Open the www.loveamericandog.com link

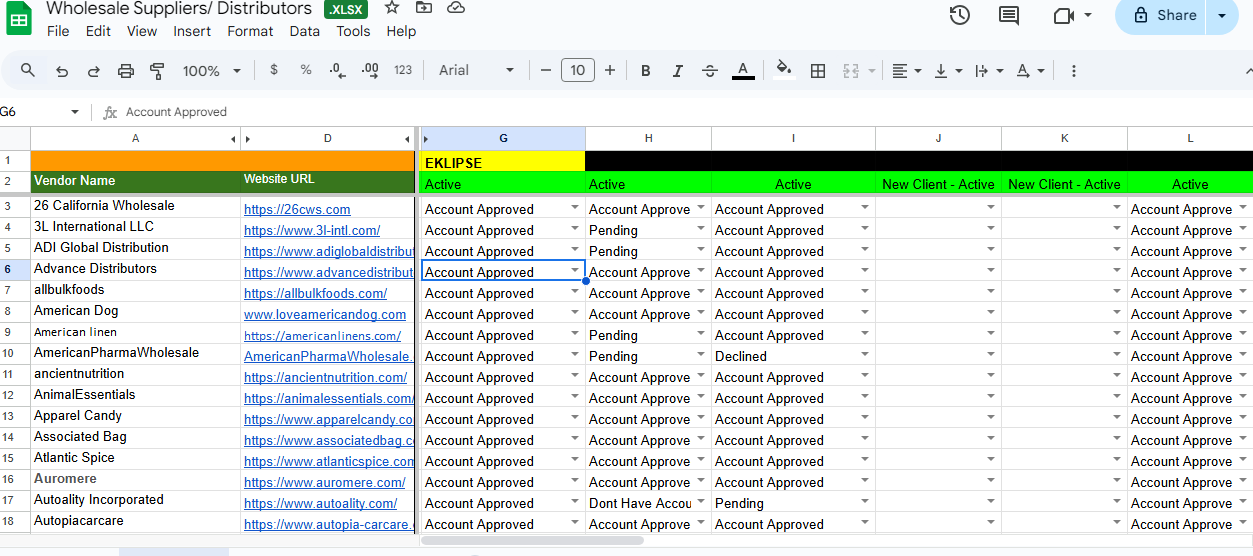tap(325, 314)
